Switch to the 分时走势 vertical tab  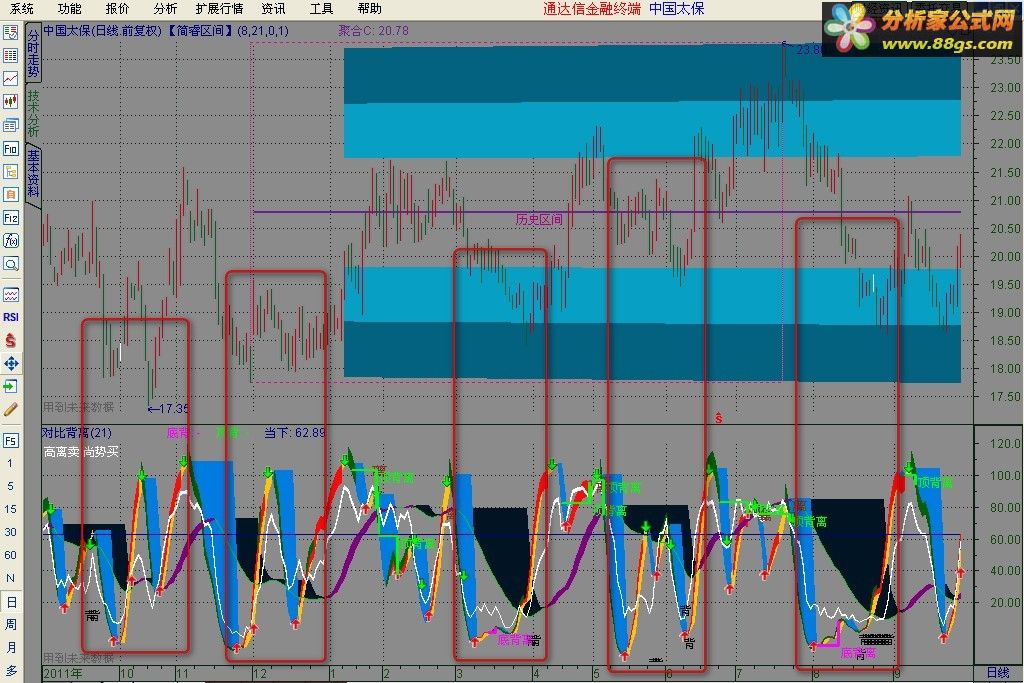[33, 54]
